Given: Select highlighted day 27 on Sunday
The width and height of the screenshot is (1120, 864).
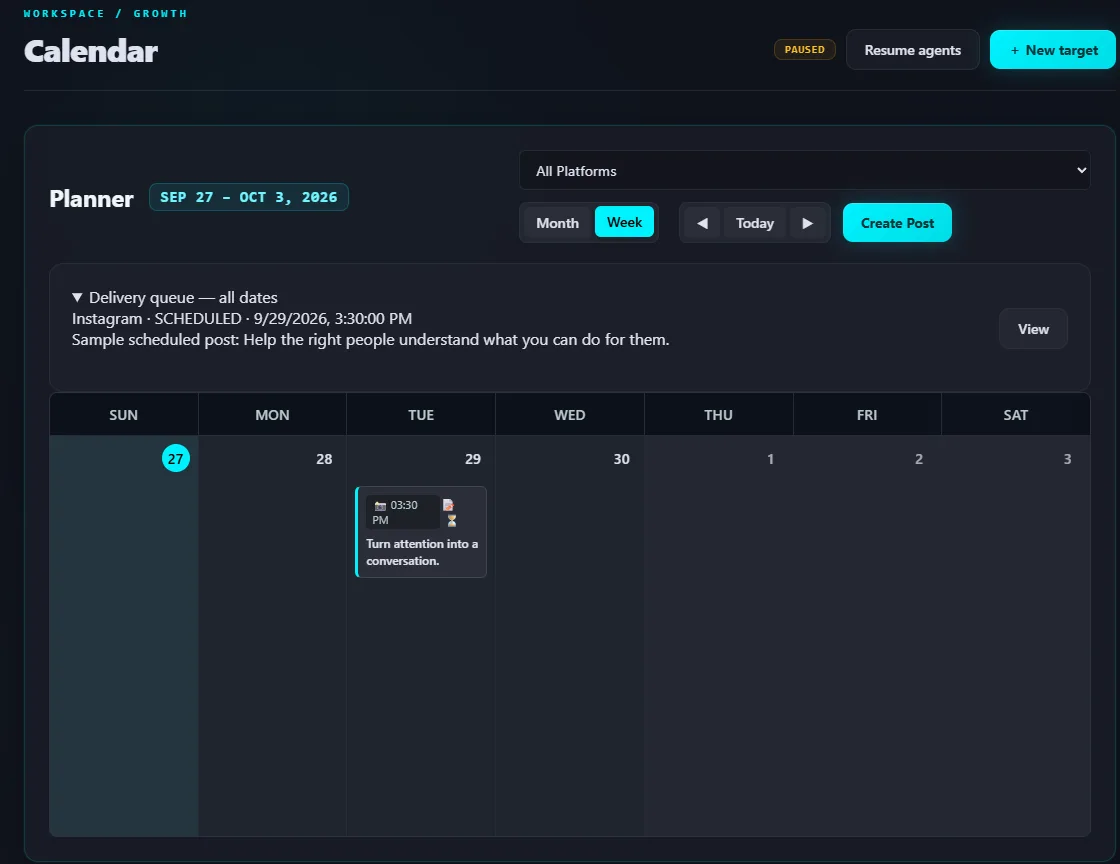Looking at the screenshot, I should 176,458.
